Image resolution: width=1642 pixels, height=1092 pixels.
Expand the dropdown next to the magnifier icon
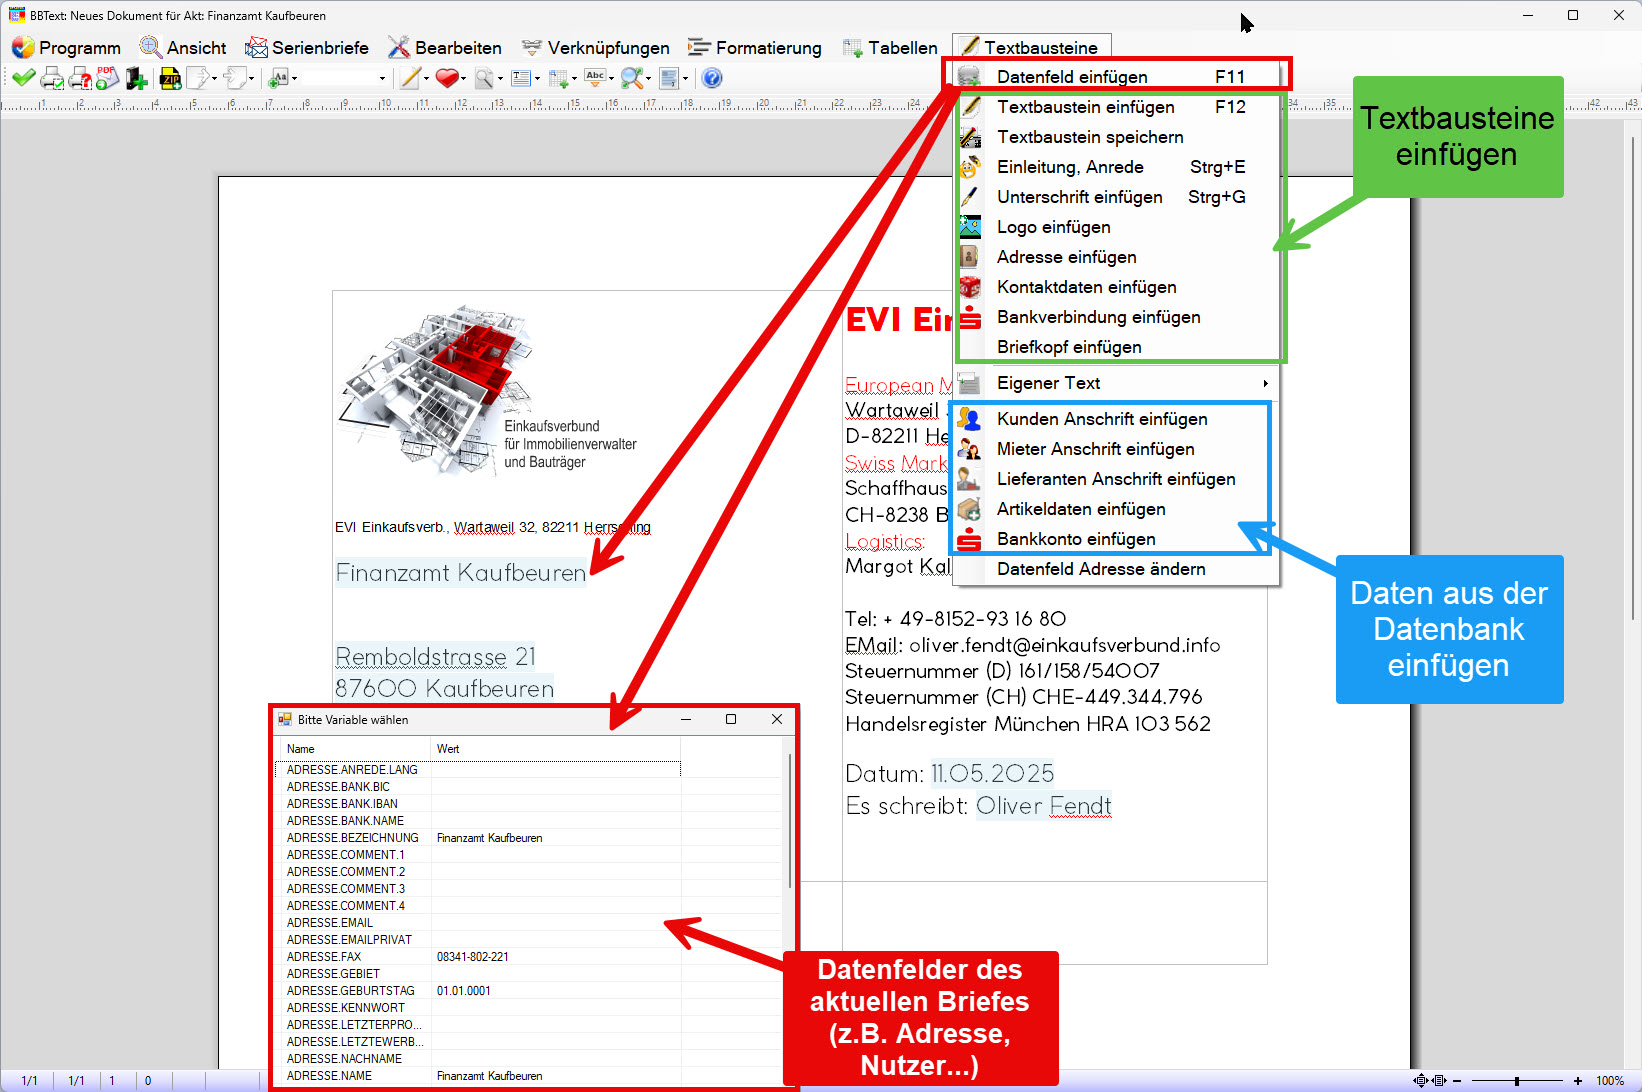[x=500, y=78]
